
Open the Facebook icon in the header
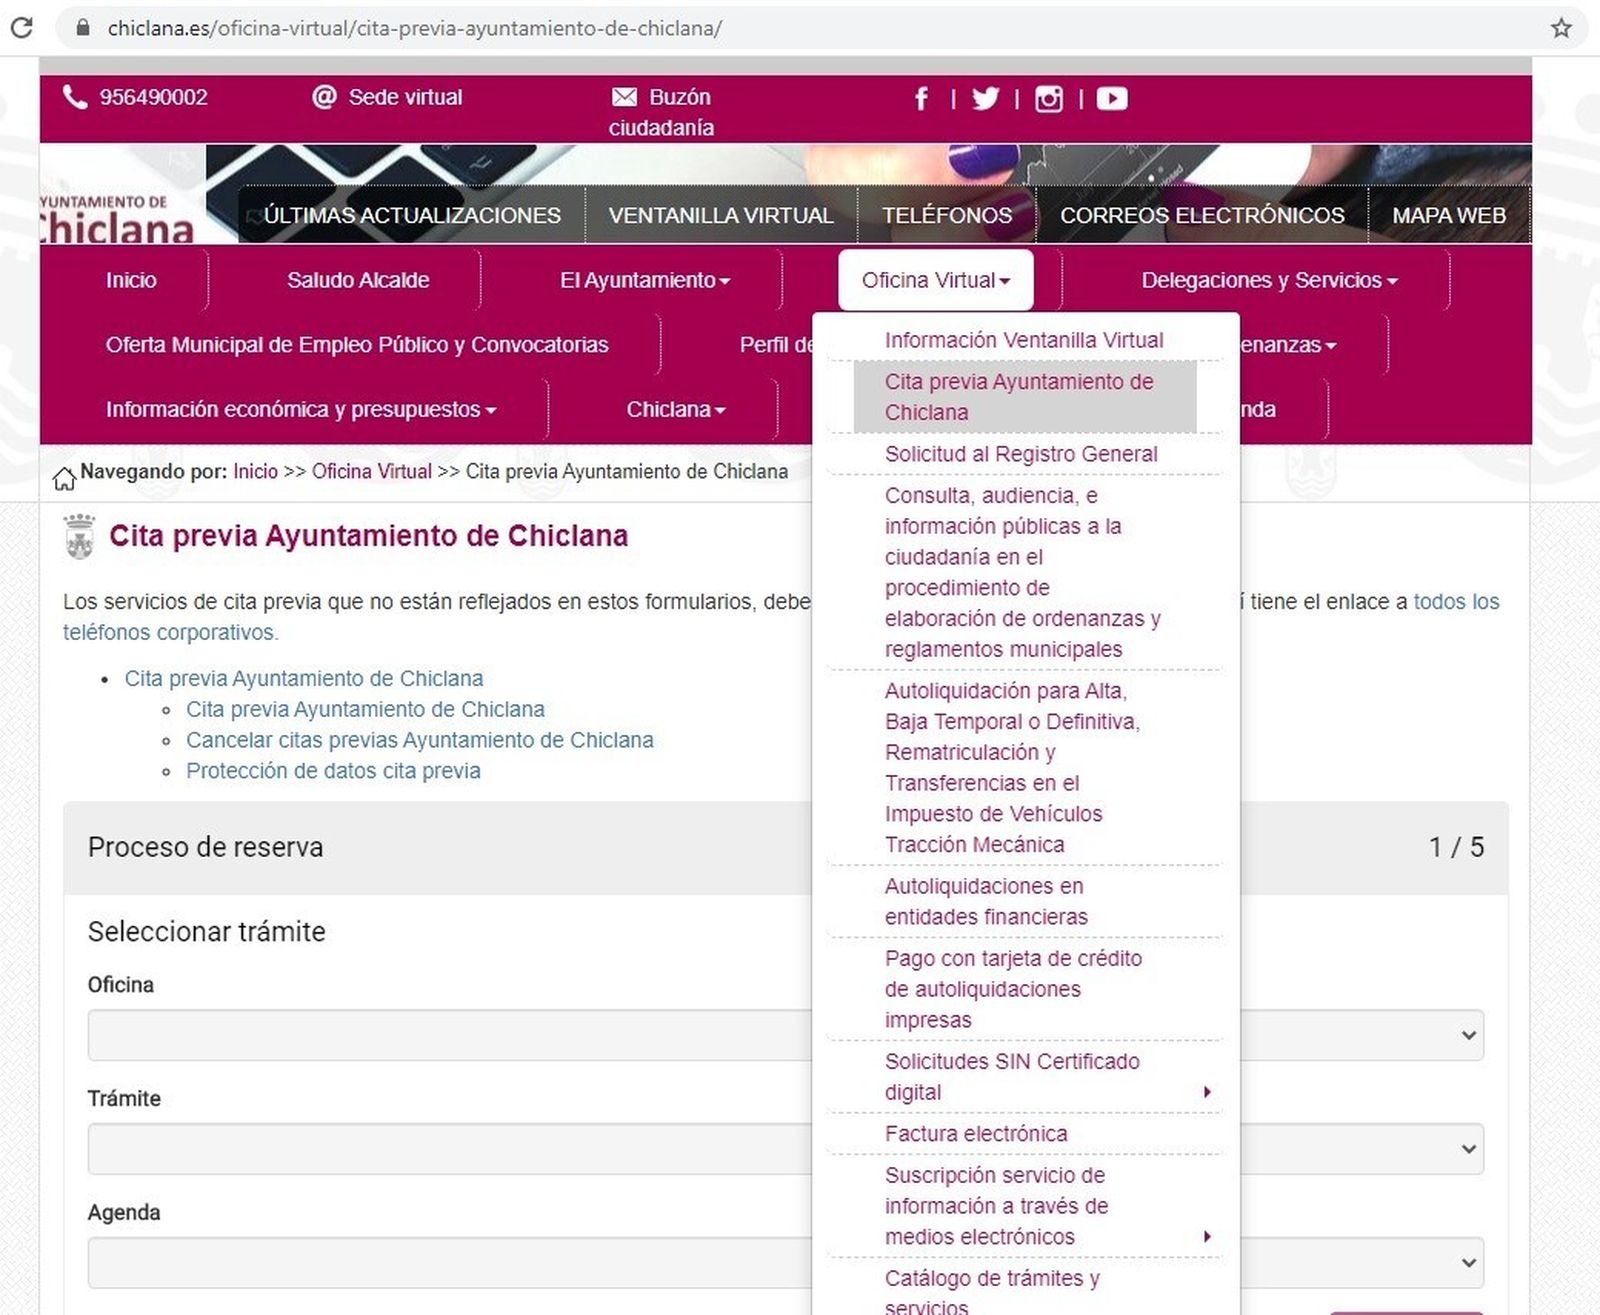coord(921,98)
